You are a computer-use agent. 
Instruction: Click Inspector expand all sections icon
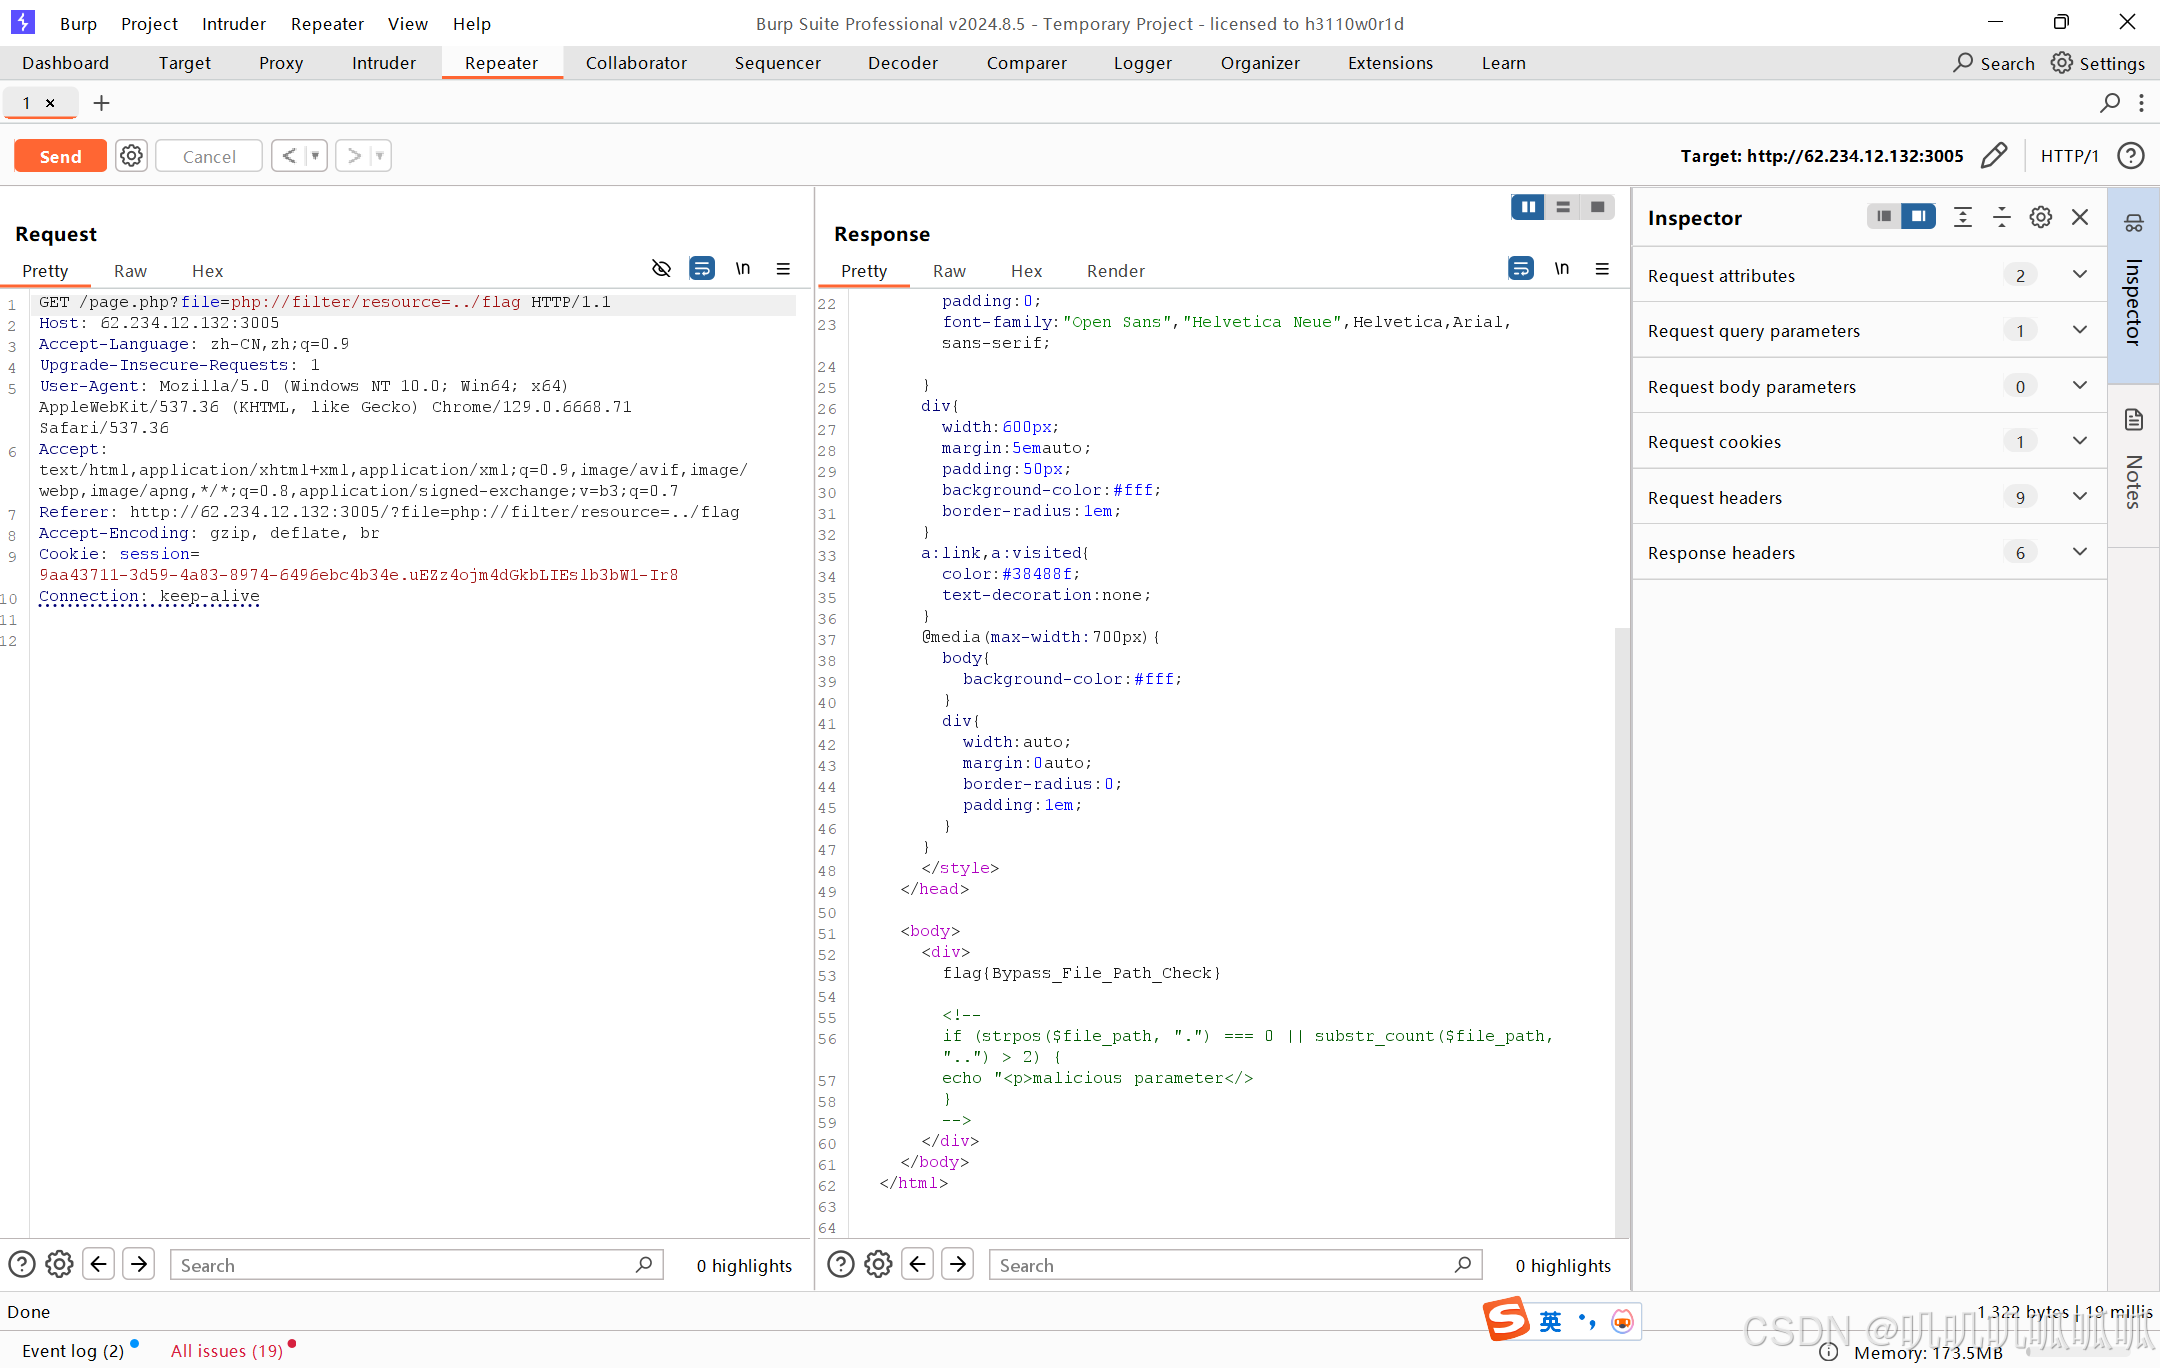[1963, 217]
